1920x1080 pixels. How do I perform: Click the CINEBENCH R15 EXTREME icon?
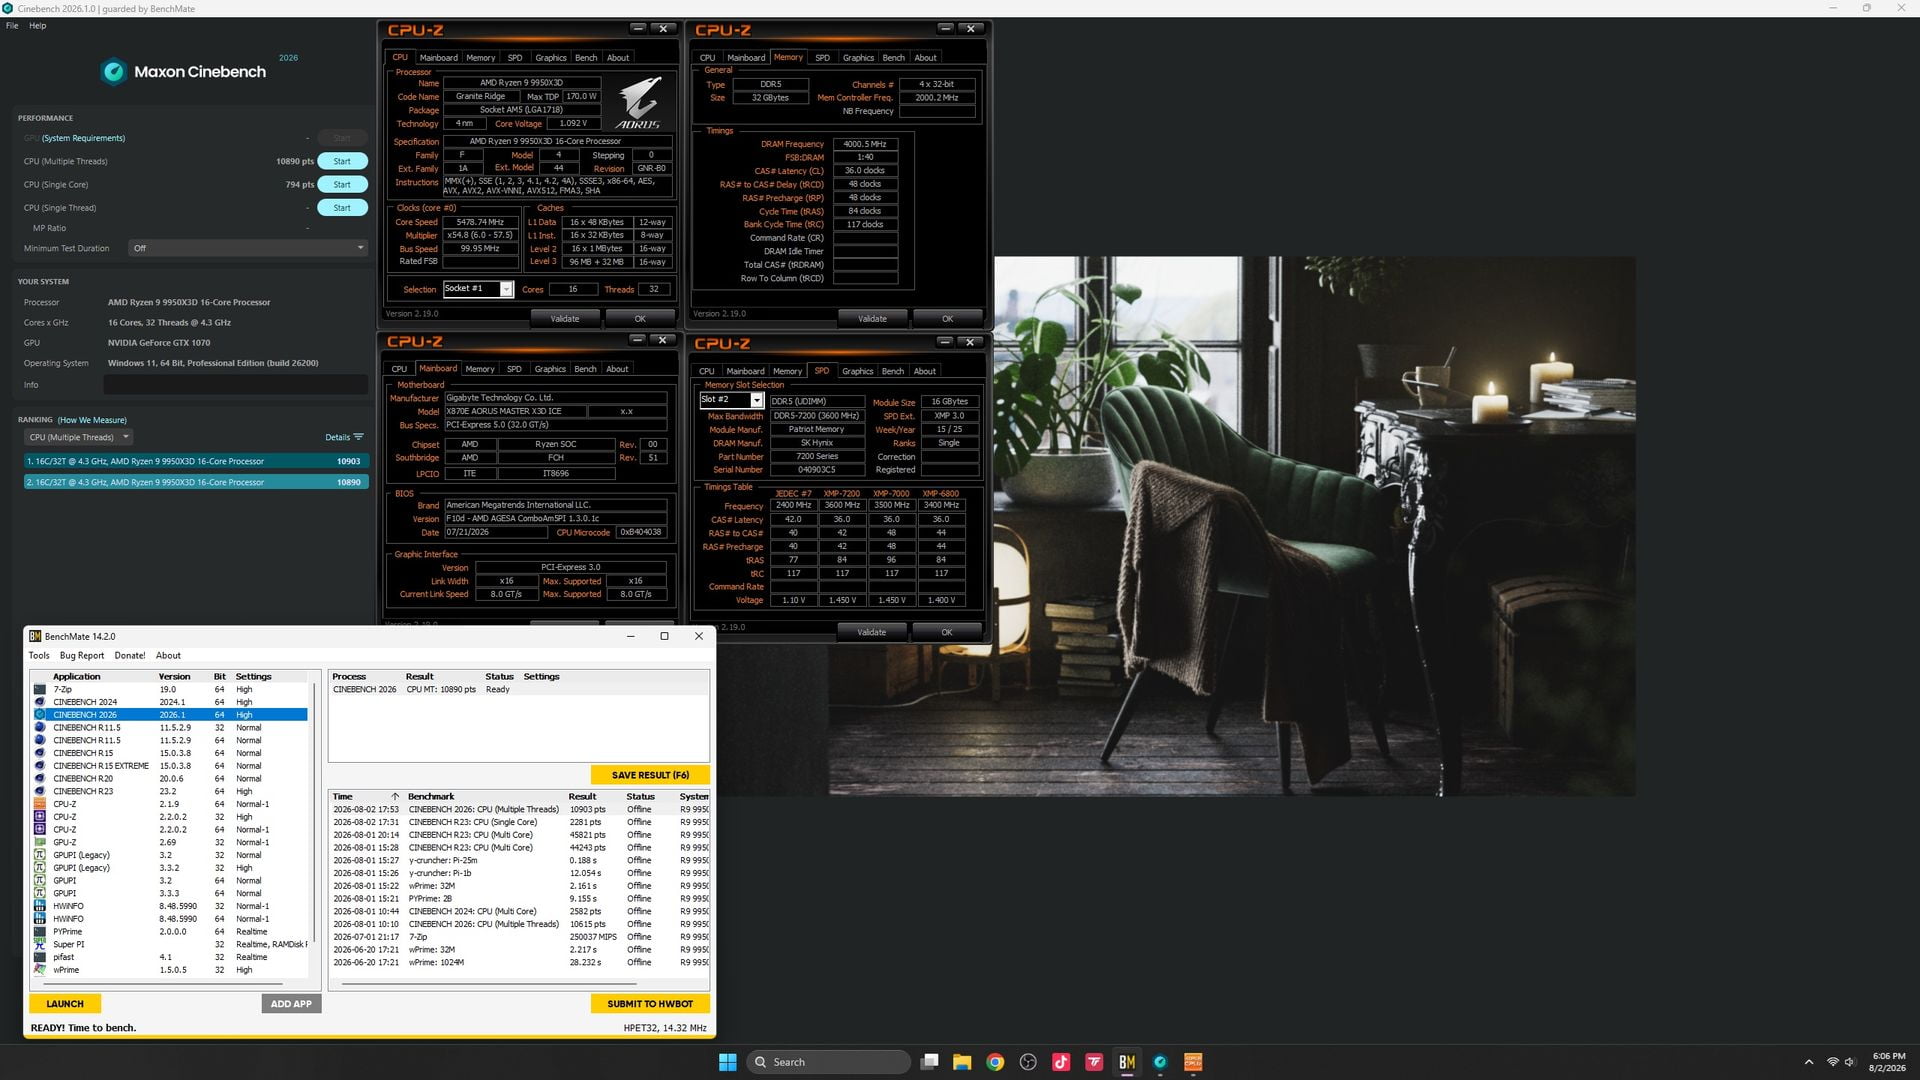pyautogui.click(x=40, y=766)
